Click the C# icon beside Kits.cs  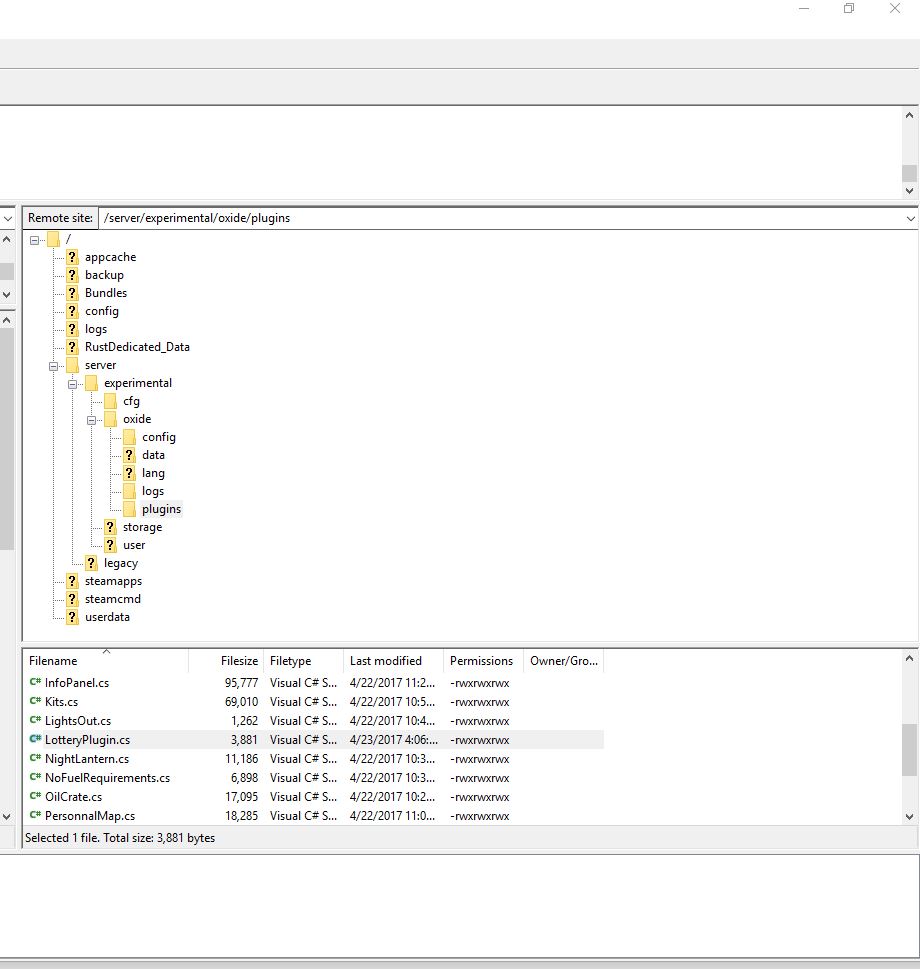coord(35,701)
